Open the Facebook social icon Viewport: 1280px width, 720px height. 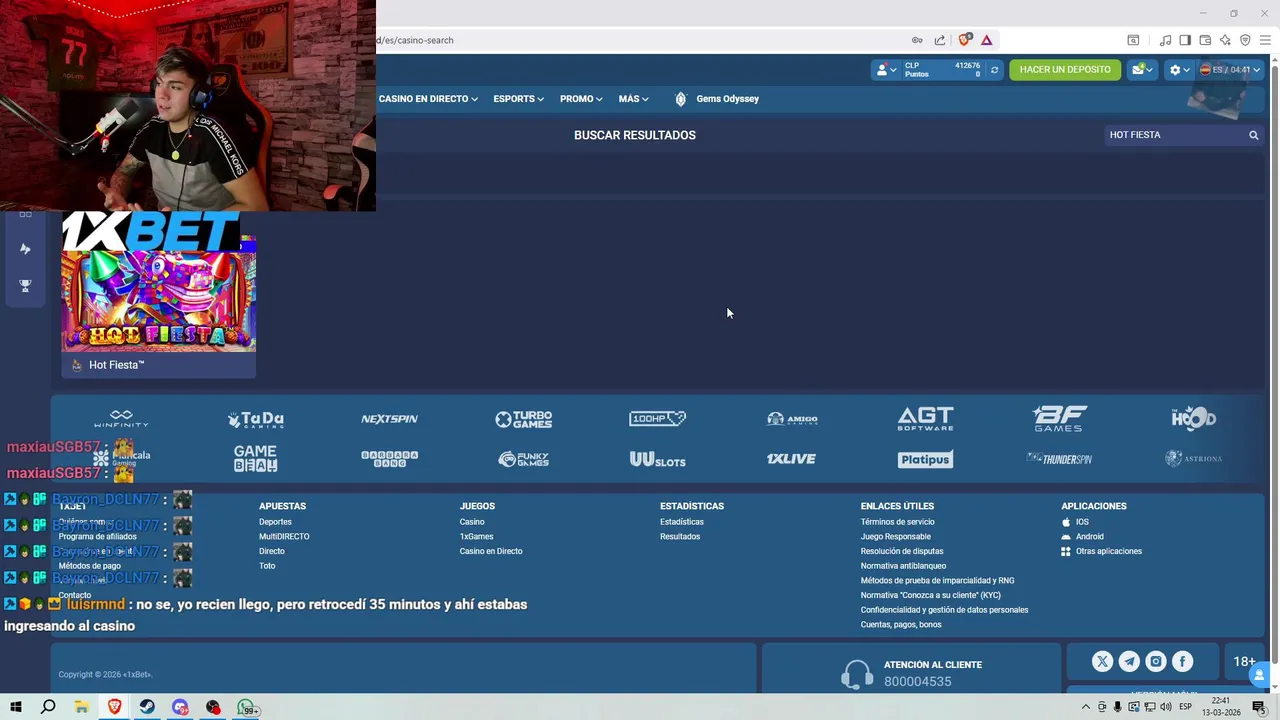click(x=1182, y=661)
